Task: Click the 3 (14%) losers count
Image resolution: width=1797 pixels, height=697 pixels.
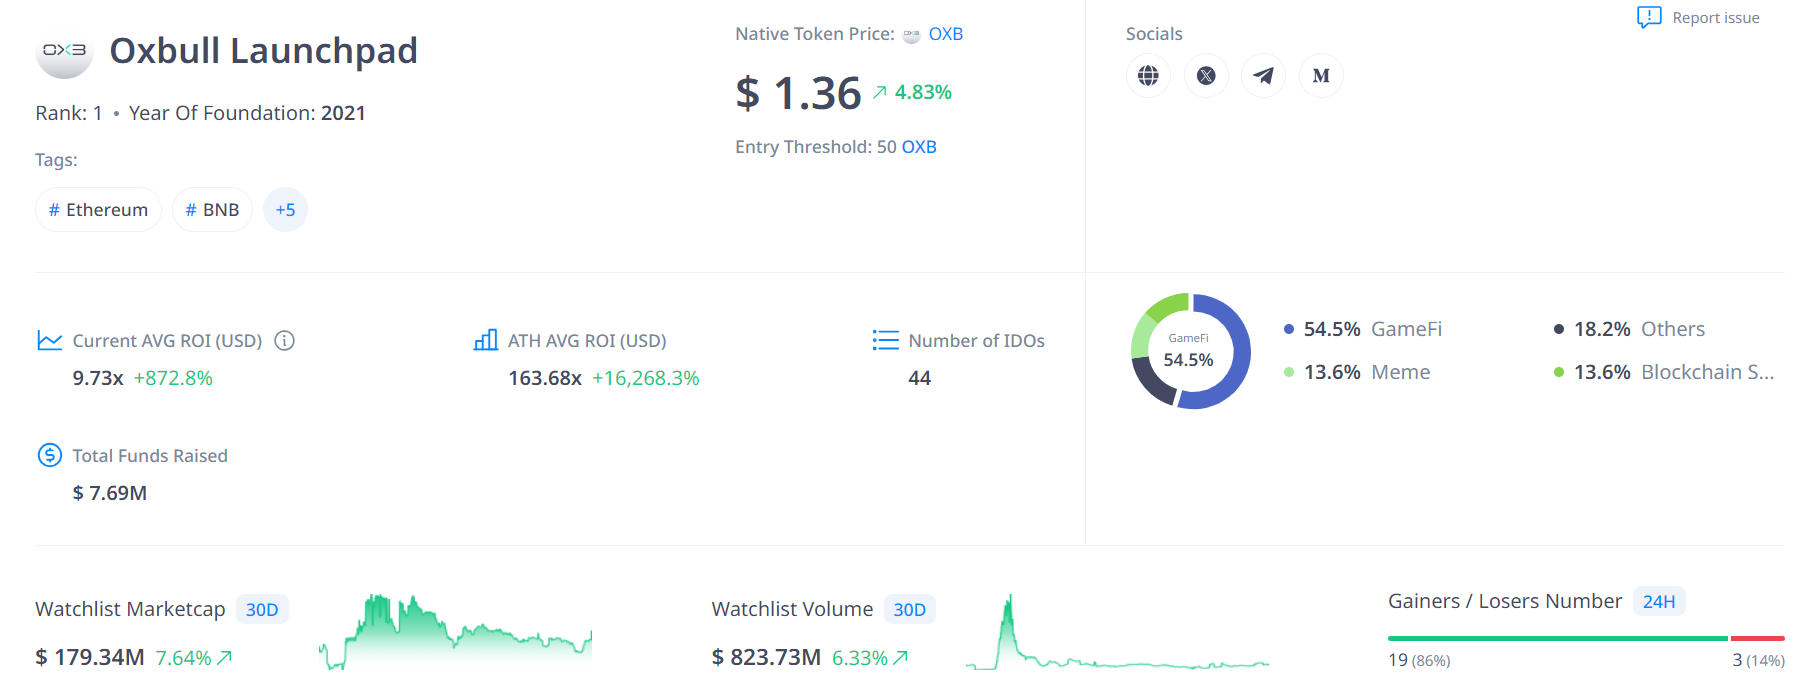Action: coord(1759,660)
